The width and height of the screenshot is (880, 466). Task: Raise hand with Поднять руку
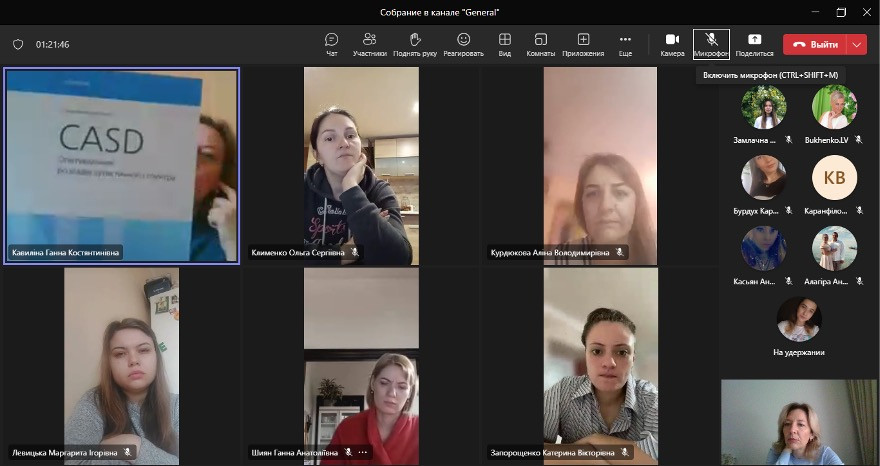coord(415,44)
